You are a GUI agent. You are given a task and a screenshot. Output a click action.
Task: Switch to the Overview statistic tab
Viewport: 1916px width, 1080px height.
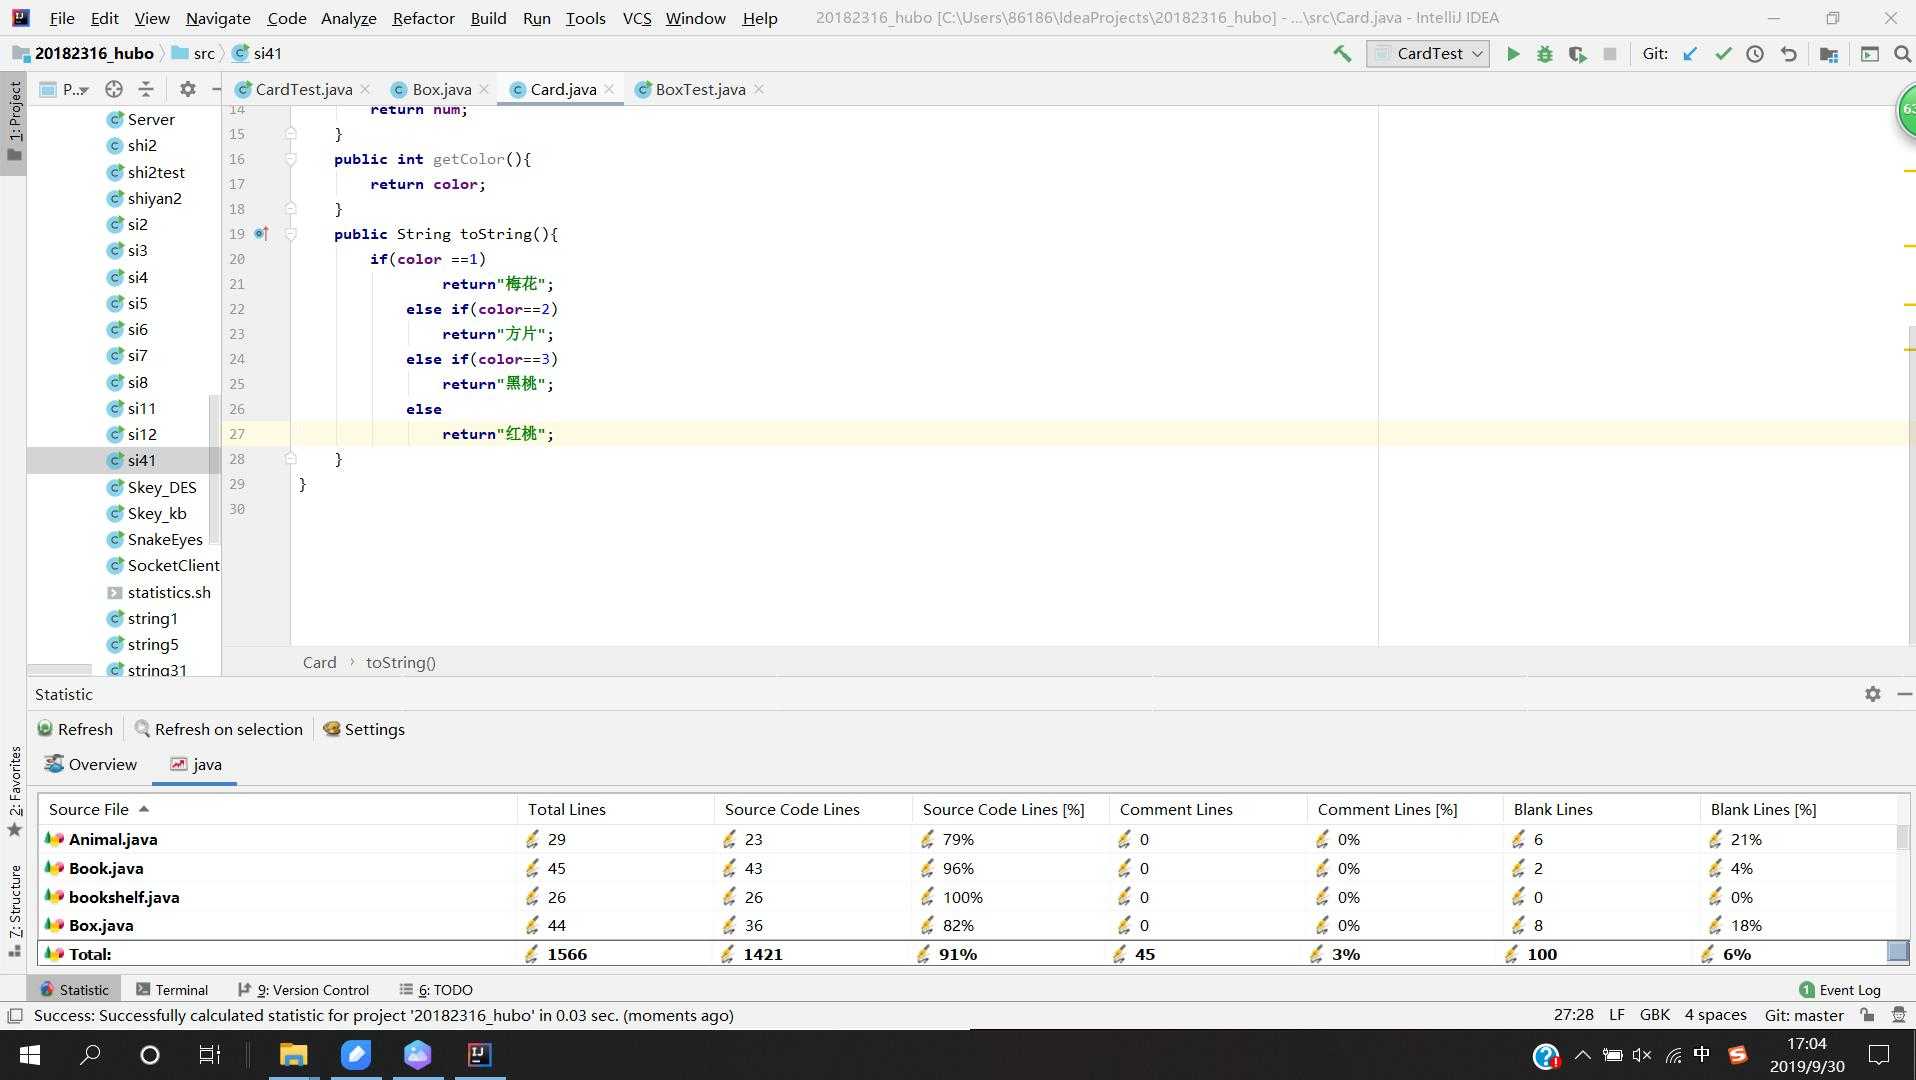pyautogui.click(x=91, y=764)
